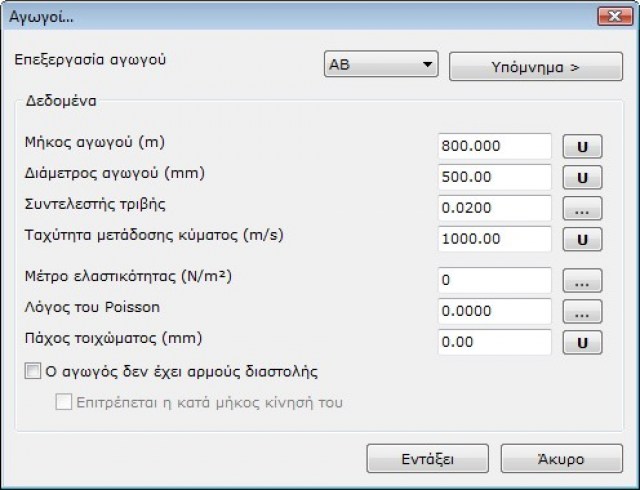Viewport: 640px width, 490px height.
Task: Click the Μήκος αγωγού field showing 800.000
Action: (x=494, y=146)
